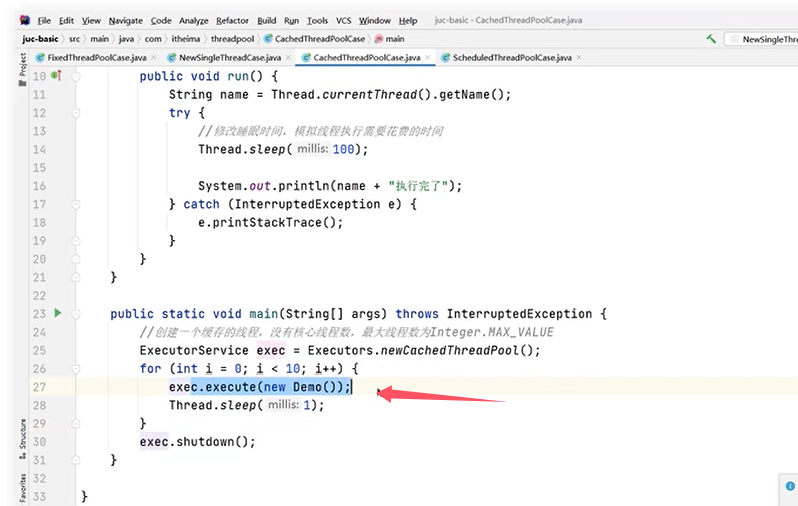The height and width of the screenshot is (506, 798).
Task: Click com in the breadcrumb bar
Action: click(x=153, y=39)
